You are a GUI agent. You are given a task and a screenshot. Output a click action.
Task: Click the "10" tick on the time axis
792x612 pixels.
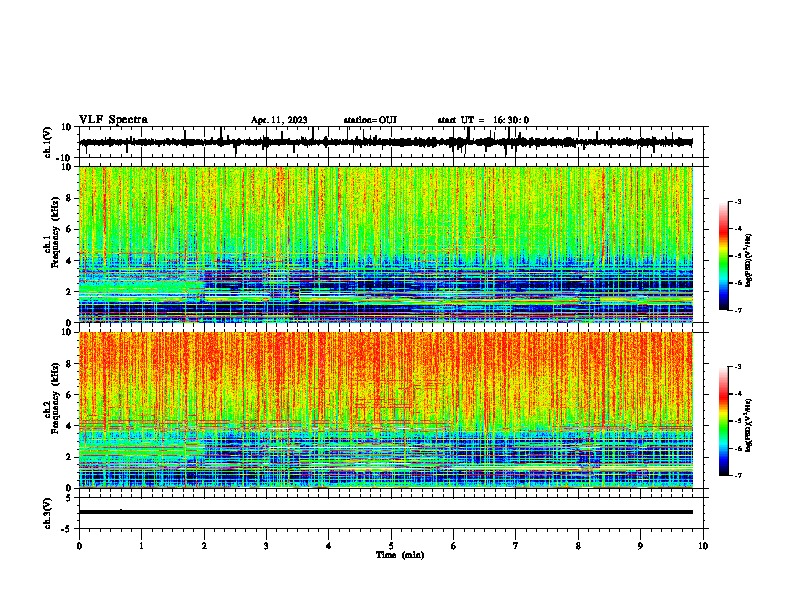(703, 546)
